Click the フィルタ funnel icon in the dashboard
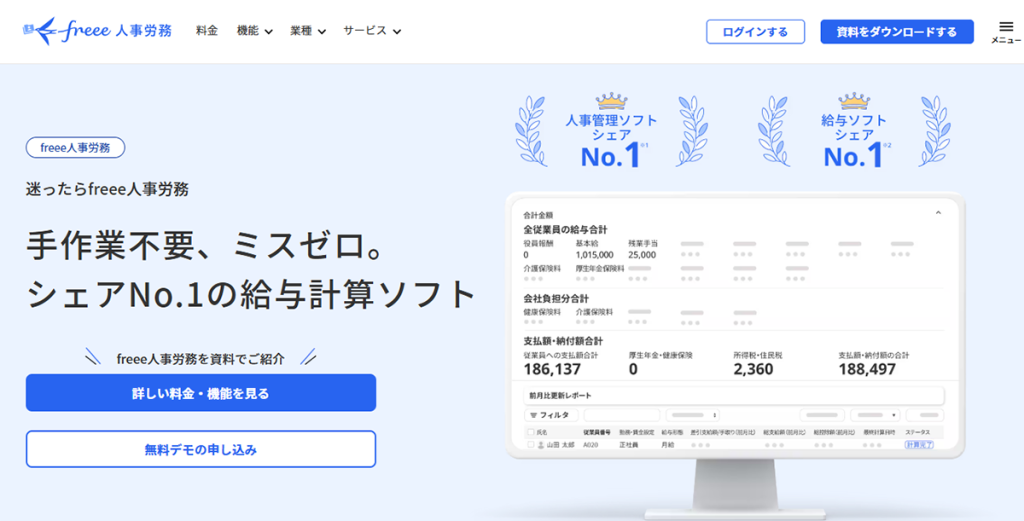Image resolution: width=1024 pixels, height=521 pixels. tap(532, 415)
